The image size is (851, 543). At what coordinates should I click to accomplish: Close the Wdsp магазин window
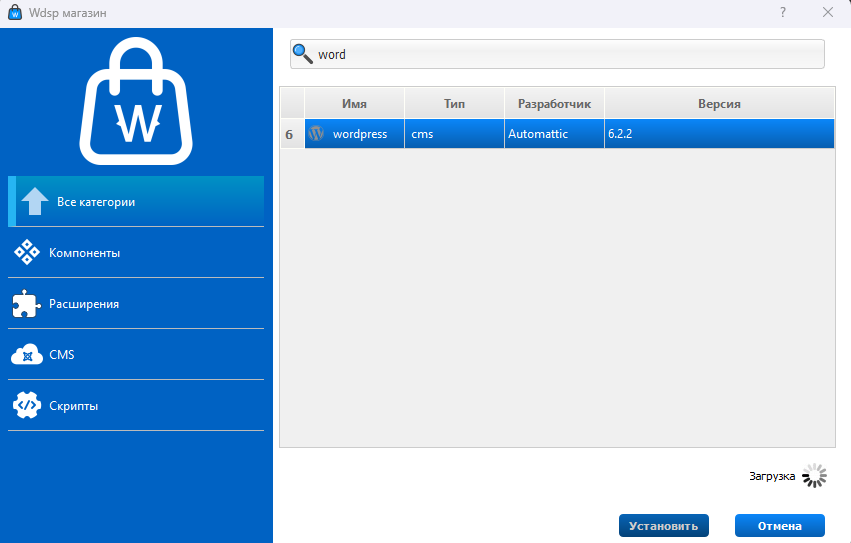coord(828,12)
